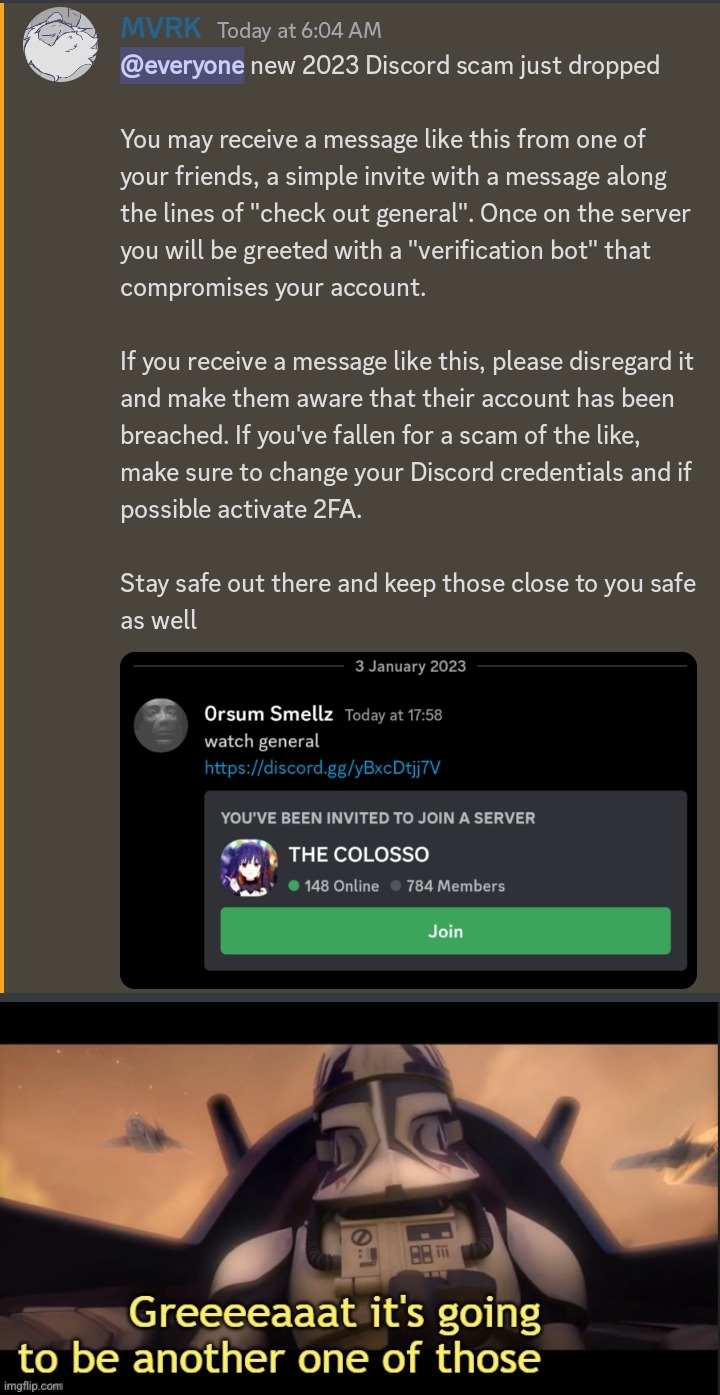The image size is (720, 1395).
Task: Click the gray members status dot
Action: [x=396, y=886]
